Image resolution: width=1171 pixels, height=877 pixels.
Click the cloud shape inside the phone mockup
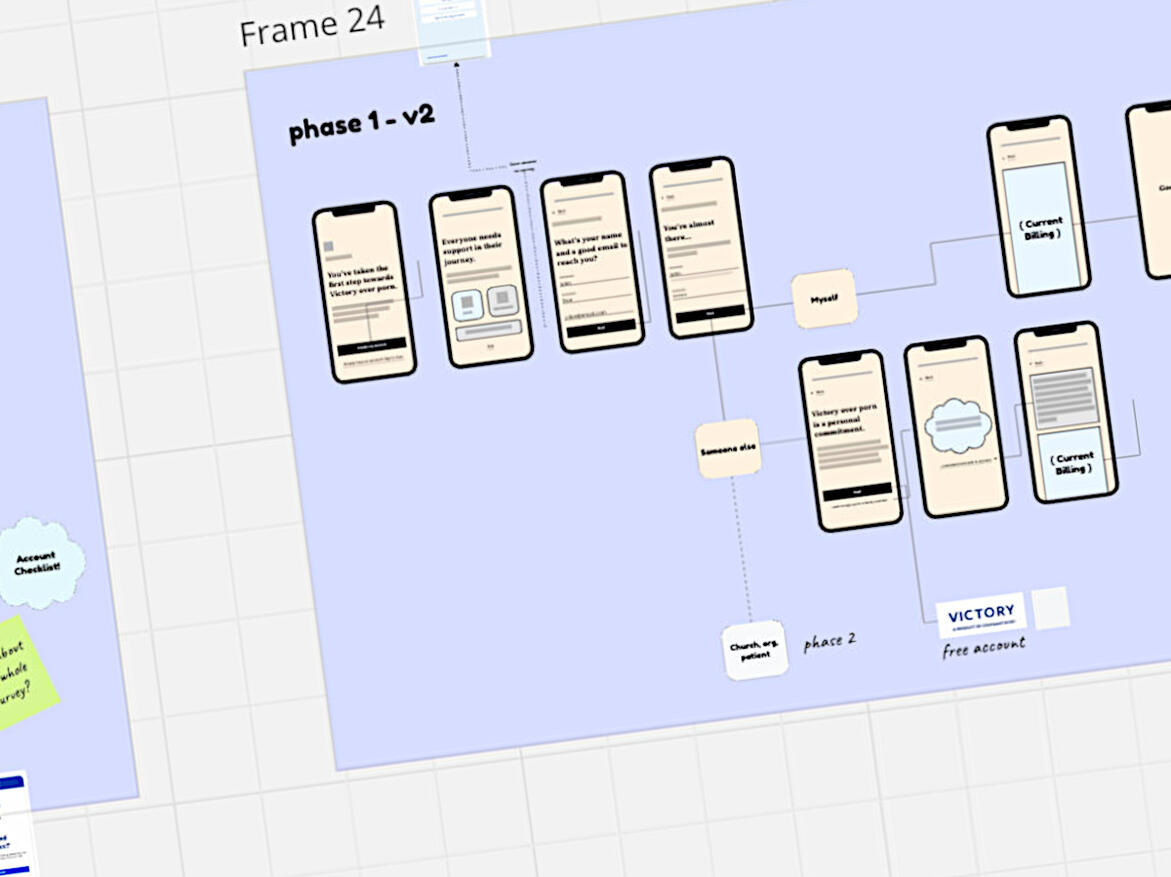tap(957, 424)
